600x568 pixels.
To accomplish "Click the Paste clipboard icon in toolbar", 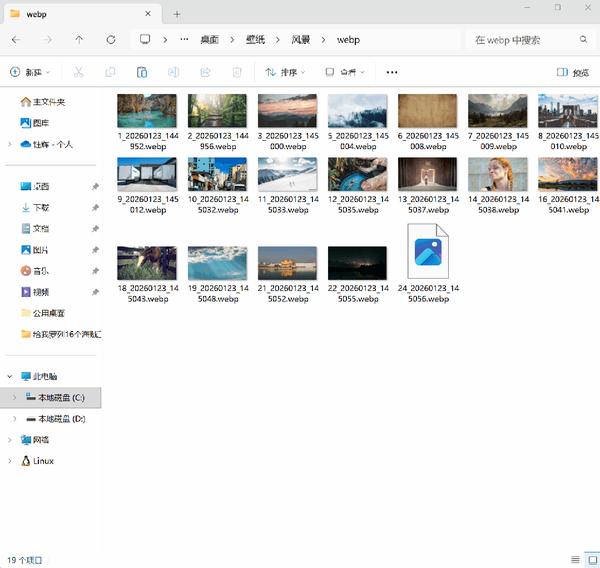I will click(142, 72).
